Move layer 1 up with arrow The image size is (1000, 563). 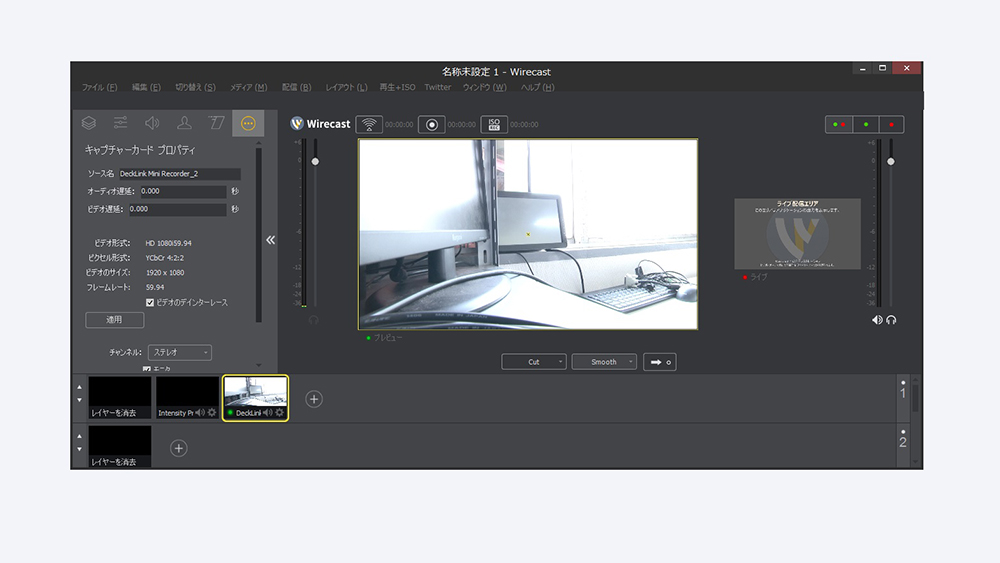79,387
